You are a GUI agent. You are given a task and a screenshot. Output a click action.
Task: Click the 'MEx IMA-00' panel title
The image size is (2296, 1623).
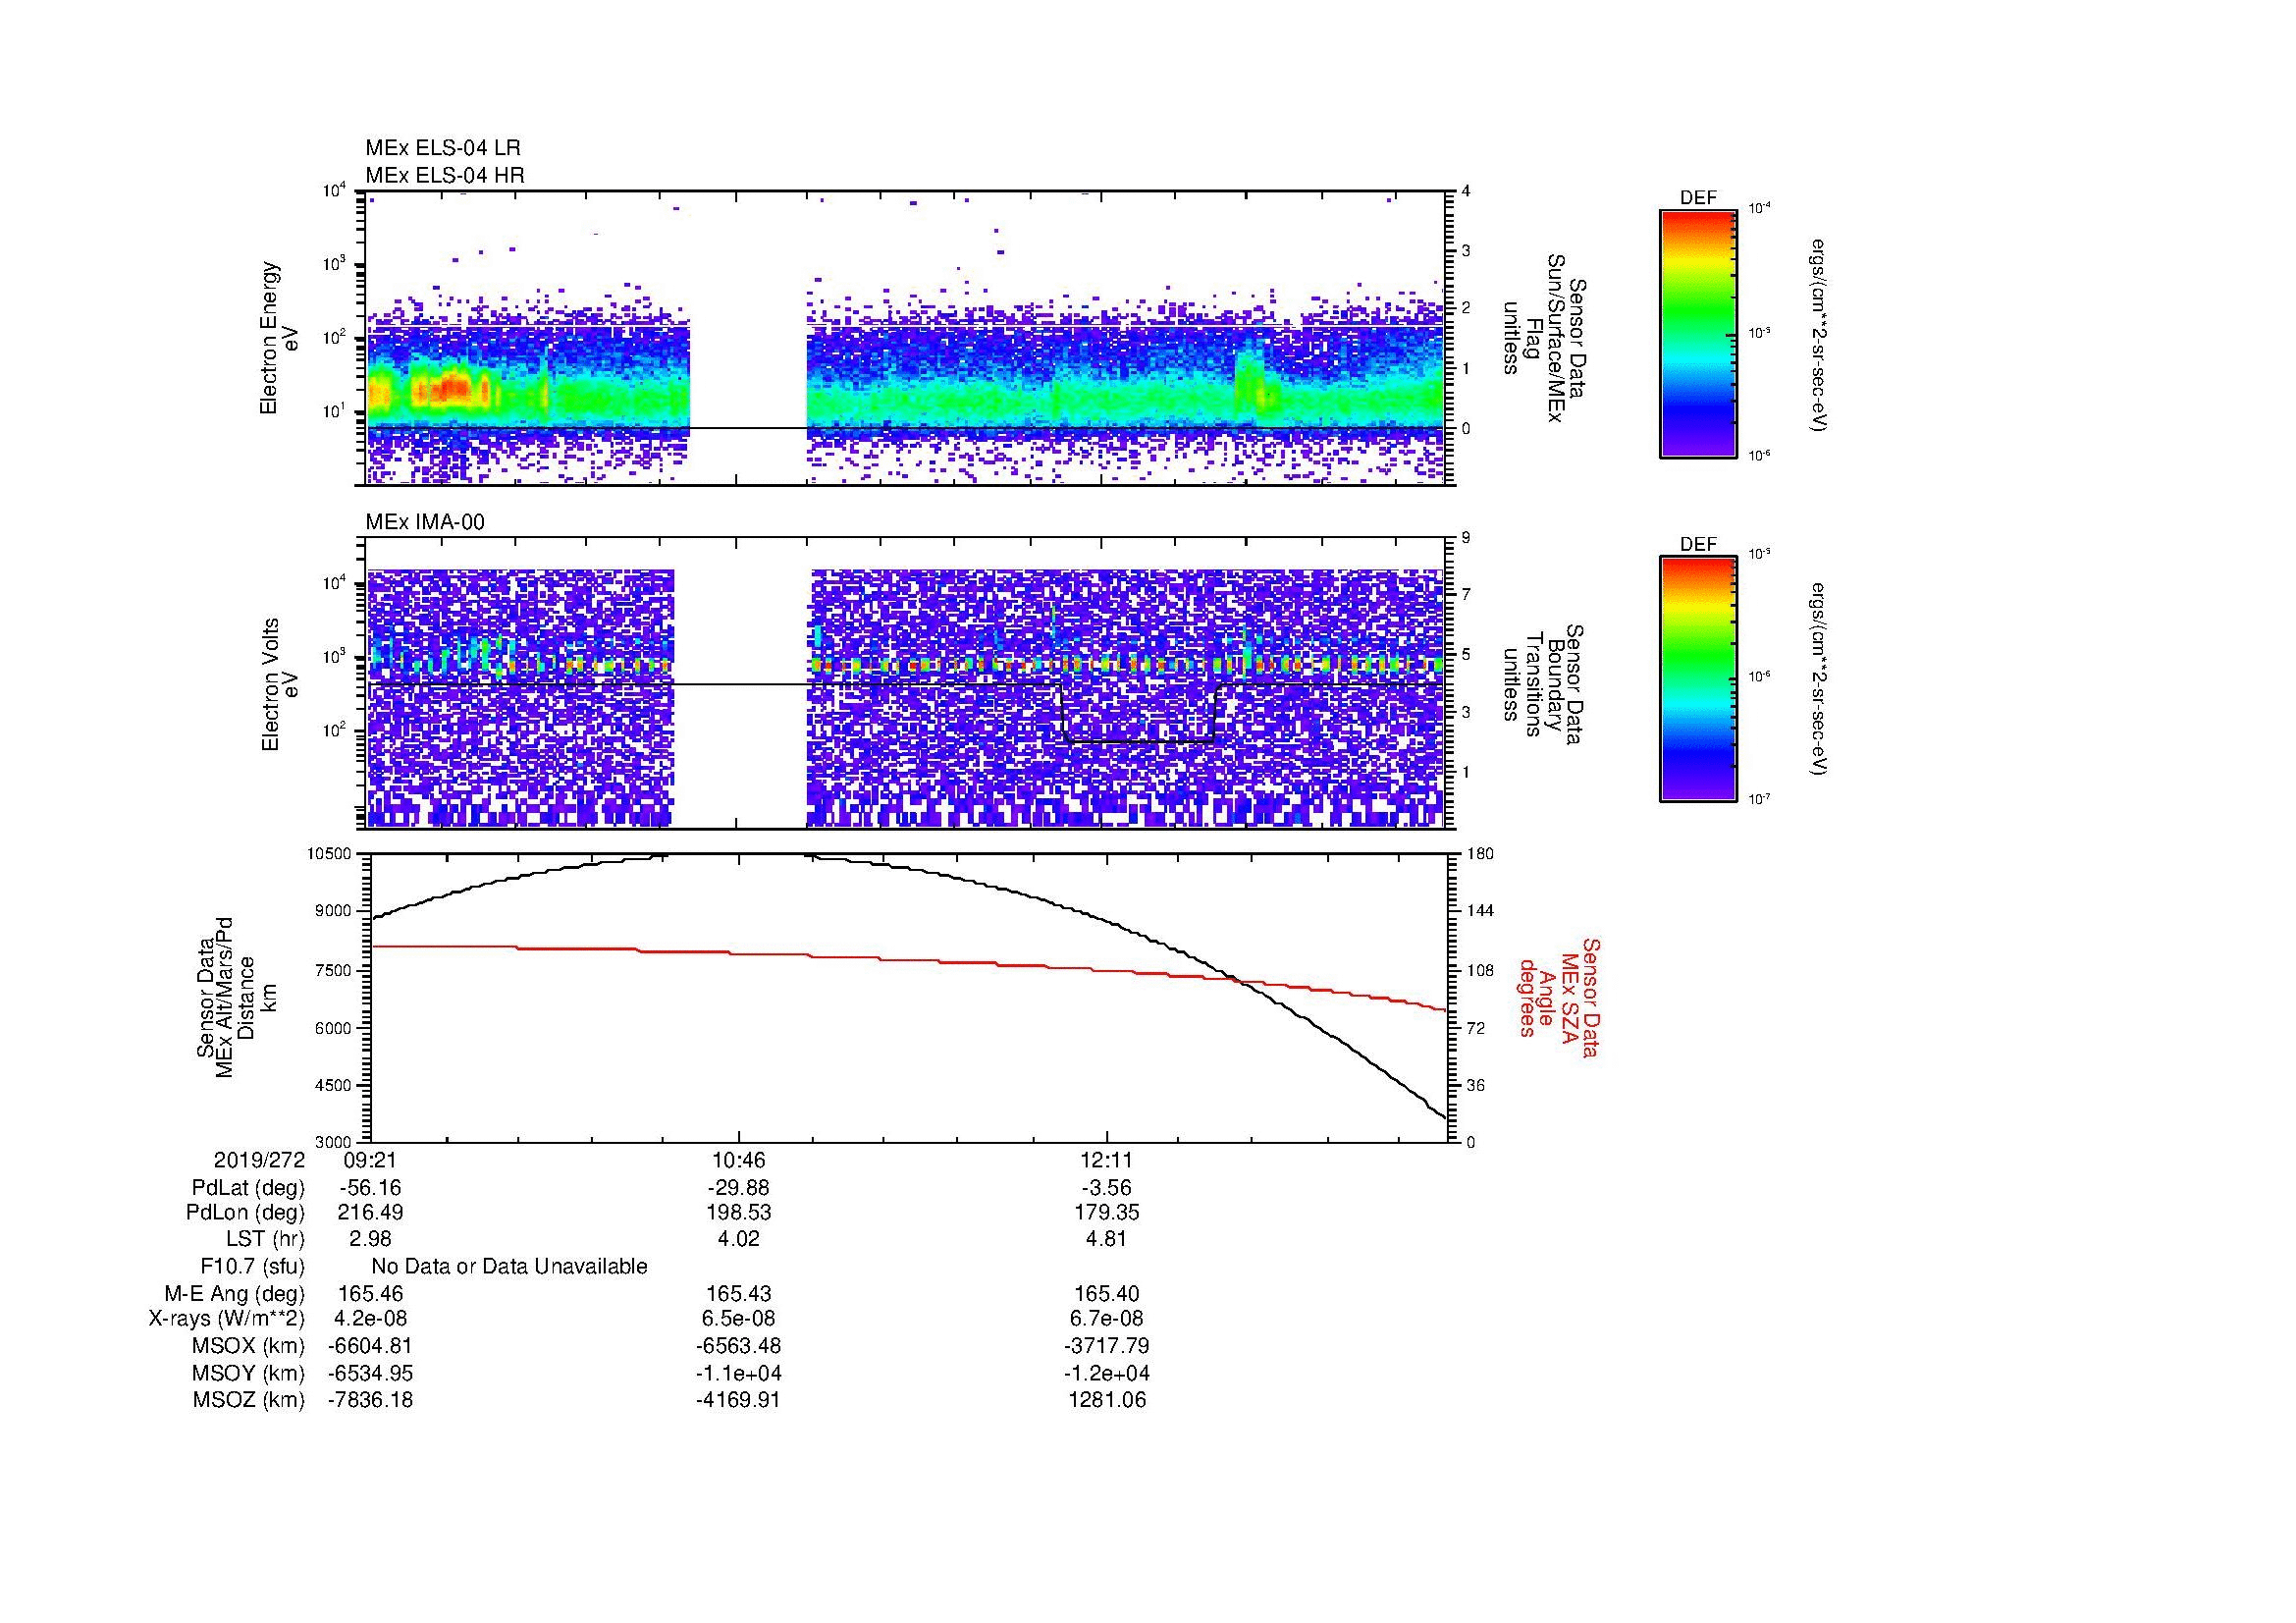(425, 522)
